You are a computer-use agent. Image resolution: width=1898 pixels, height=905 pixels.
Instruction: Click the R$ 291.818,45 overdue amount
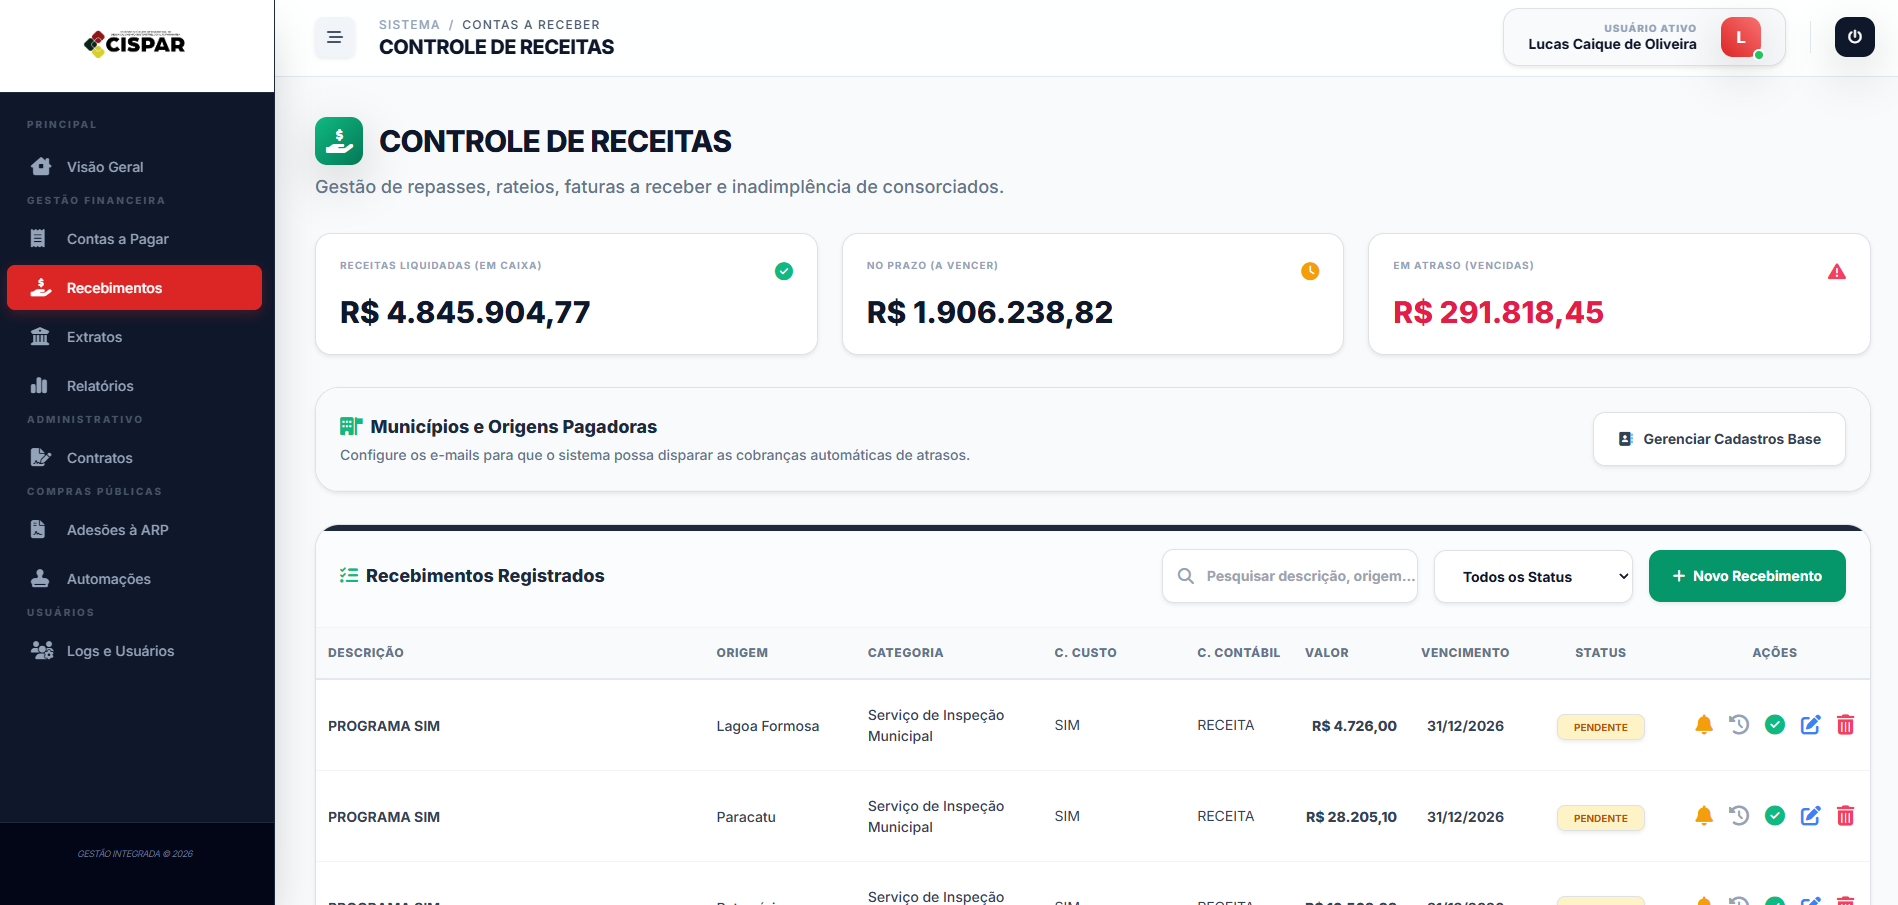coord(1498,312)
